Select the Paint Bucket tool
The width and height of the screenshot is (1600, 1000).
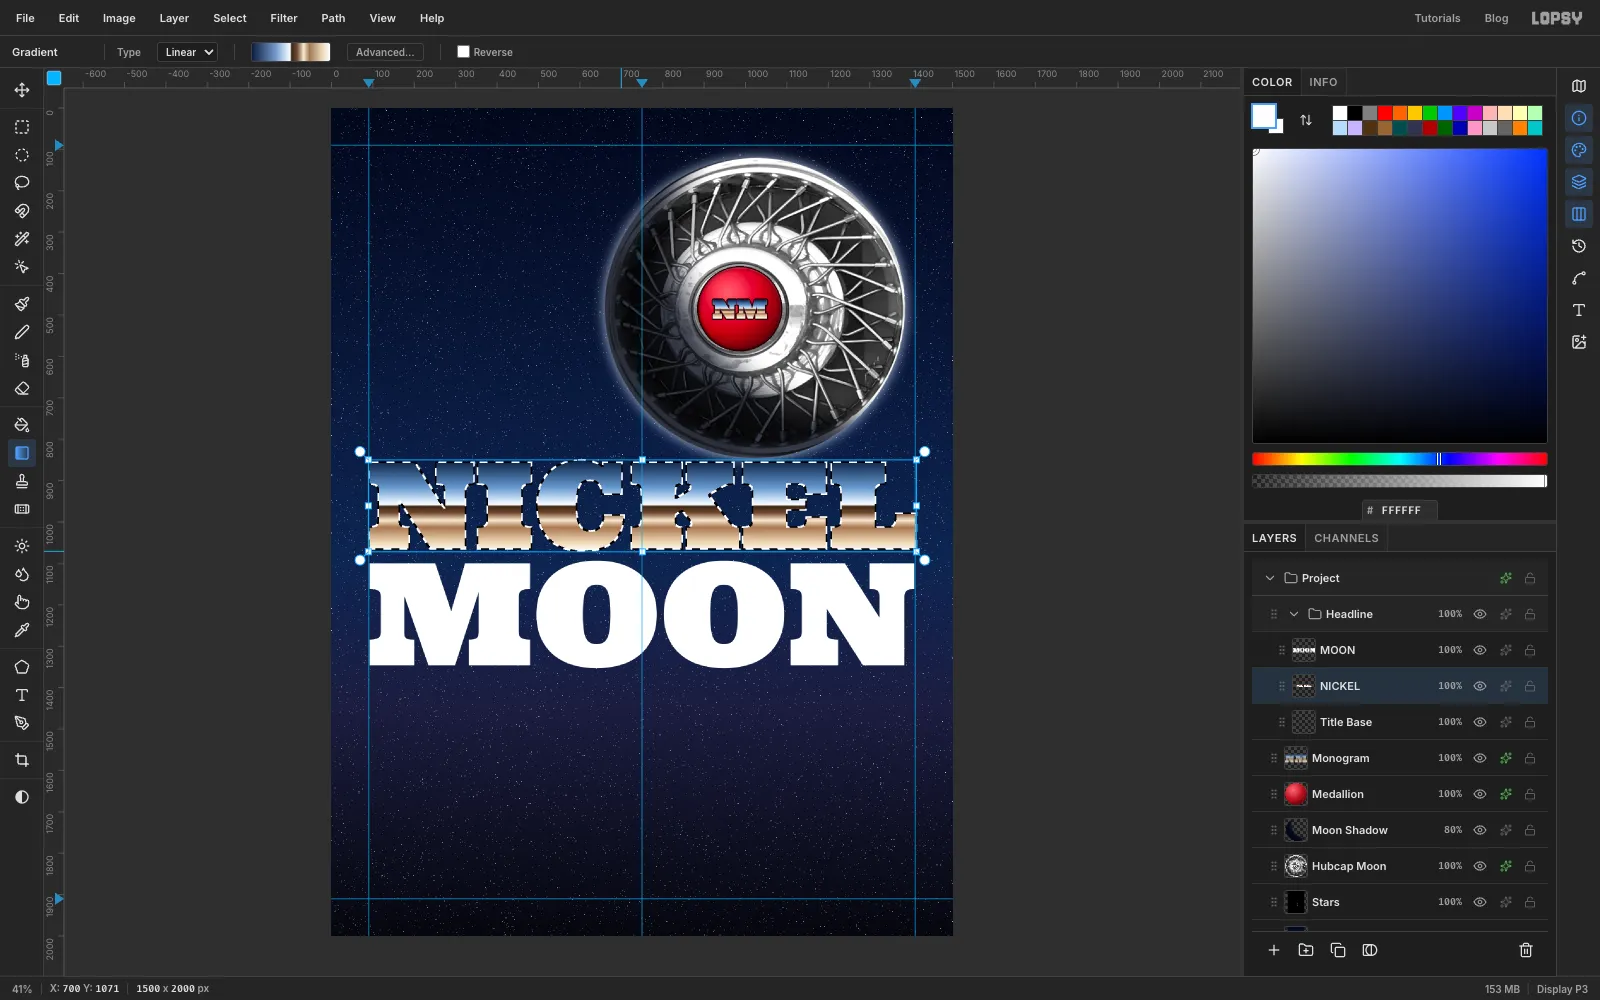(x=22, y=425)
